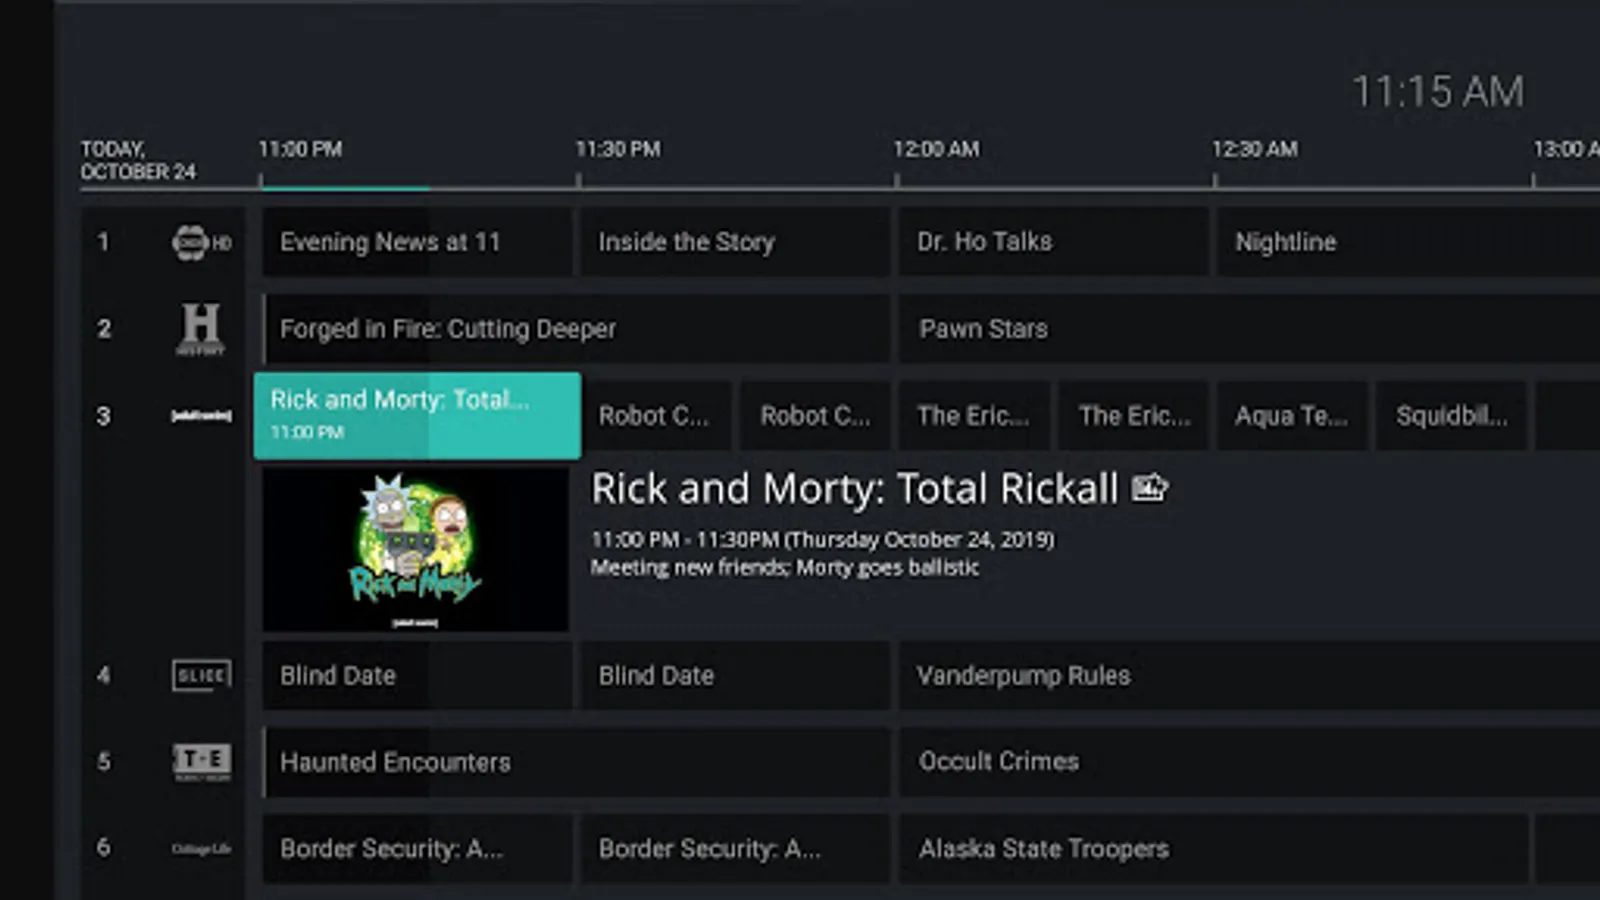1600x900 pixels.
Task: Choose Forged in Fire: Cutting Deeper
Action: [576, 329]
